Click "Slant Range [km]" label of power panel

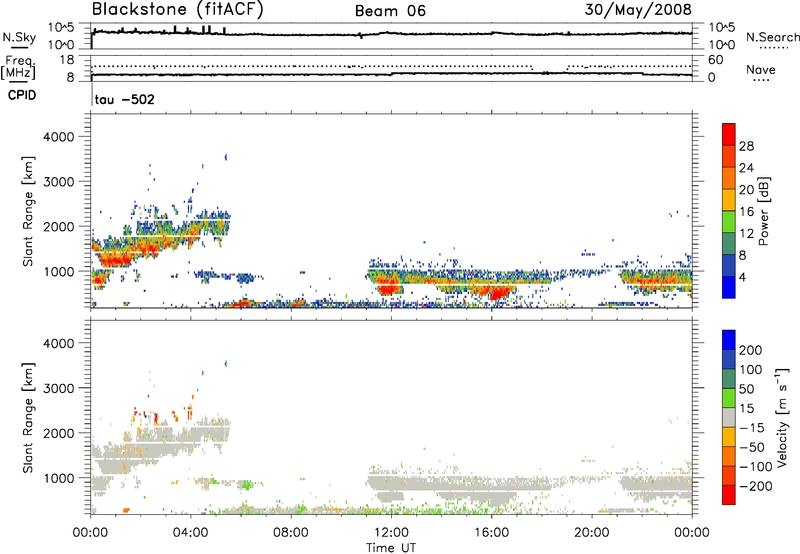pos(28,211)
